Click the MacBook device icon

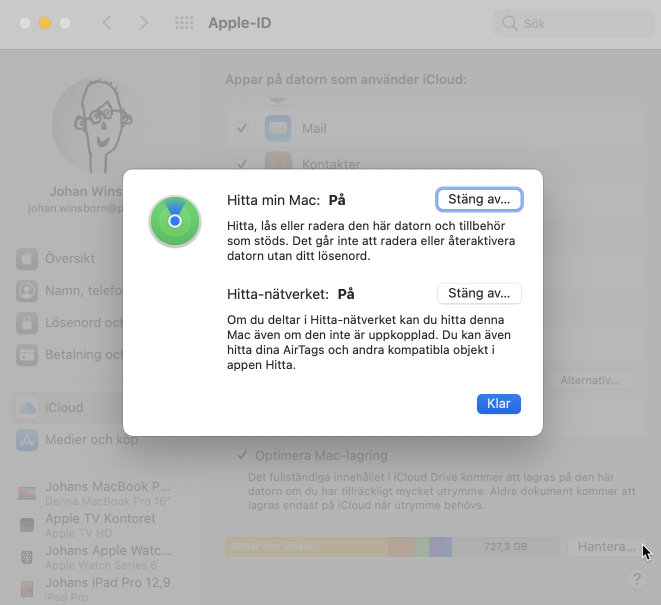click(x=27, y=493)
